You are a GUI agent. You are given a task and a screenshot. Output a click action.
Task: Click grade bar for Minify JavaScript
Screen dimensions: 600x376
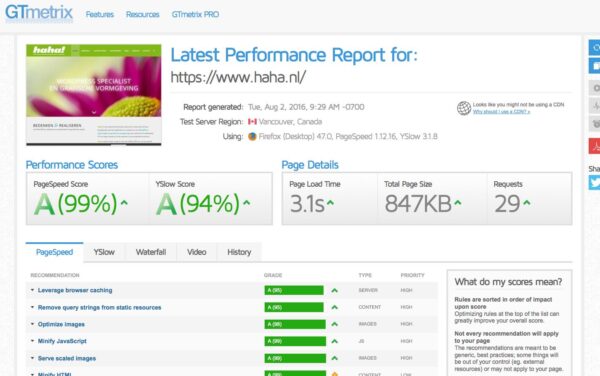point(295,341)
